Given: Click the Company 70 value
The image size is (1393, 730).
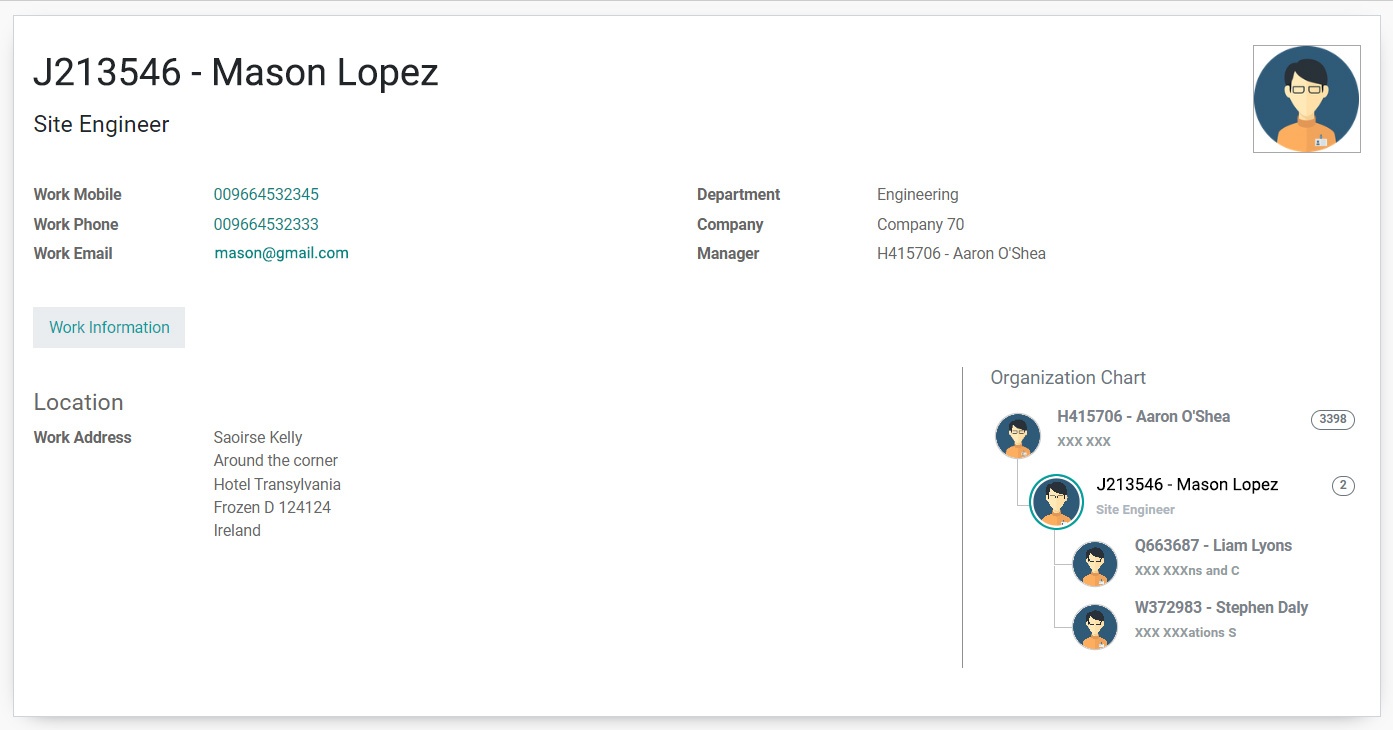Looking at the screenshot, I should pyautogui.click(x=920, y=224).
